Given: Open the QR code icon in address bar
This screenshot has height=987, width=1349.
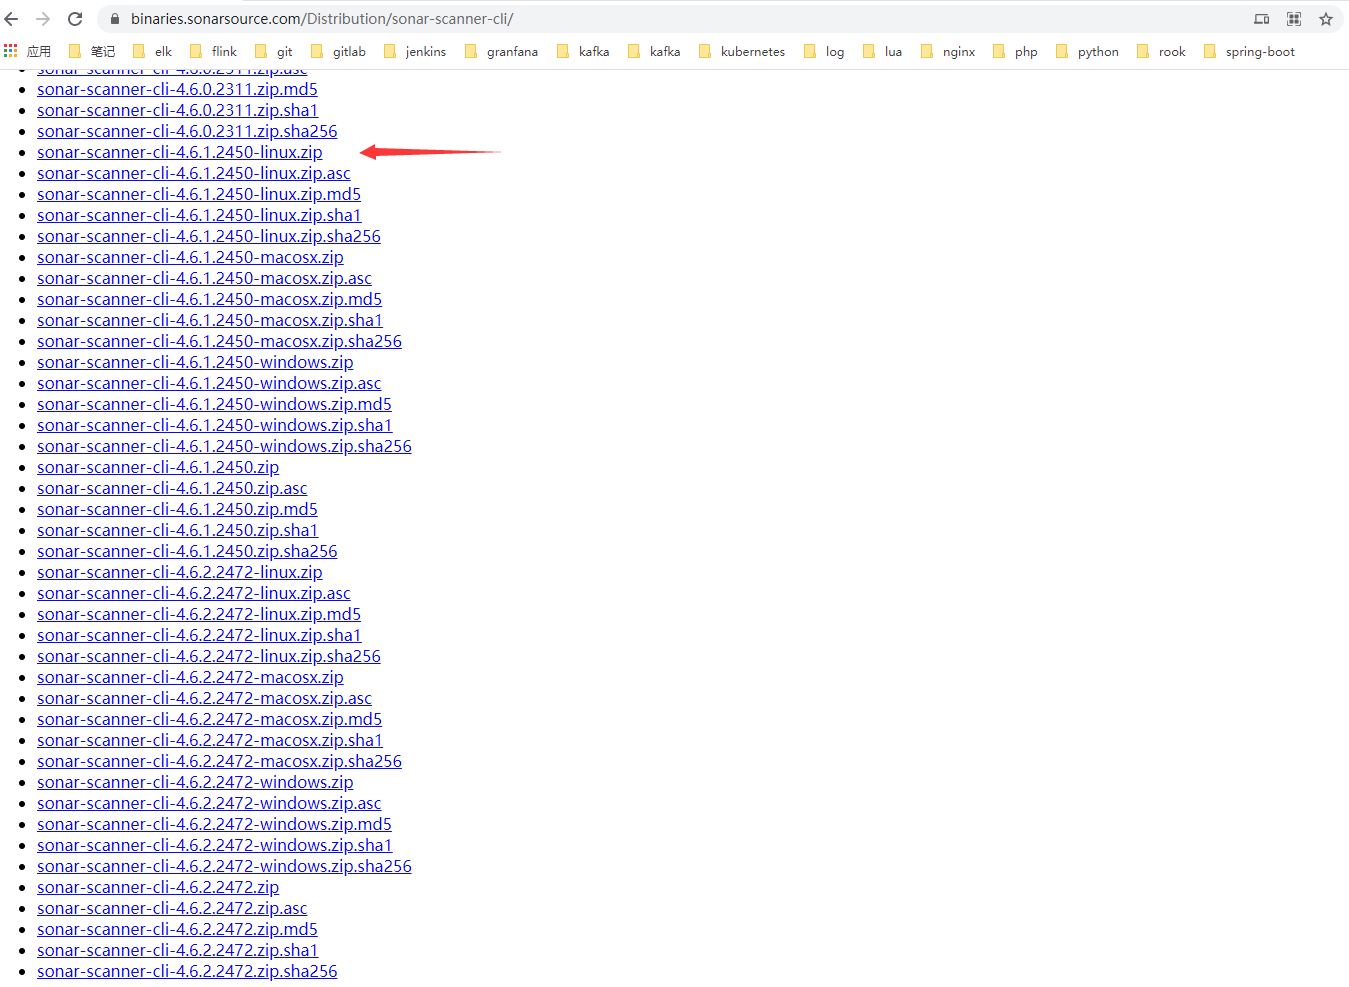Looking at the screenshot, I should [1294, 19].
